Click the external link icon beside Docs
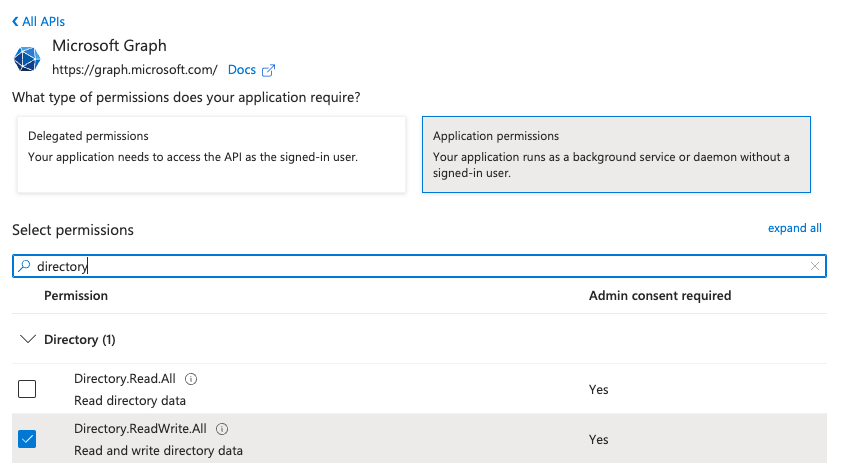 coord(268,71)
